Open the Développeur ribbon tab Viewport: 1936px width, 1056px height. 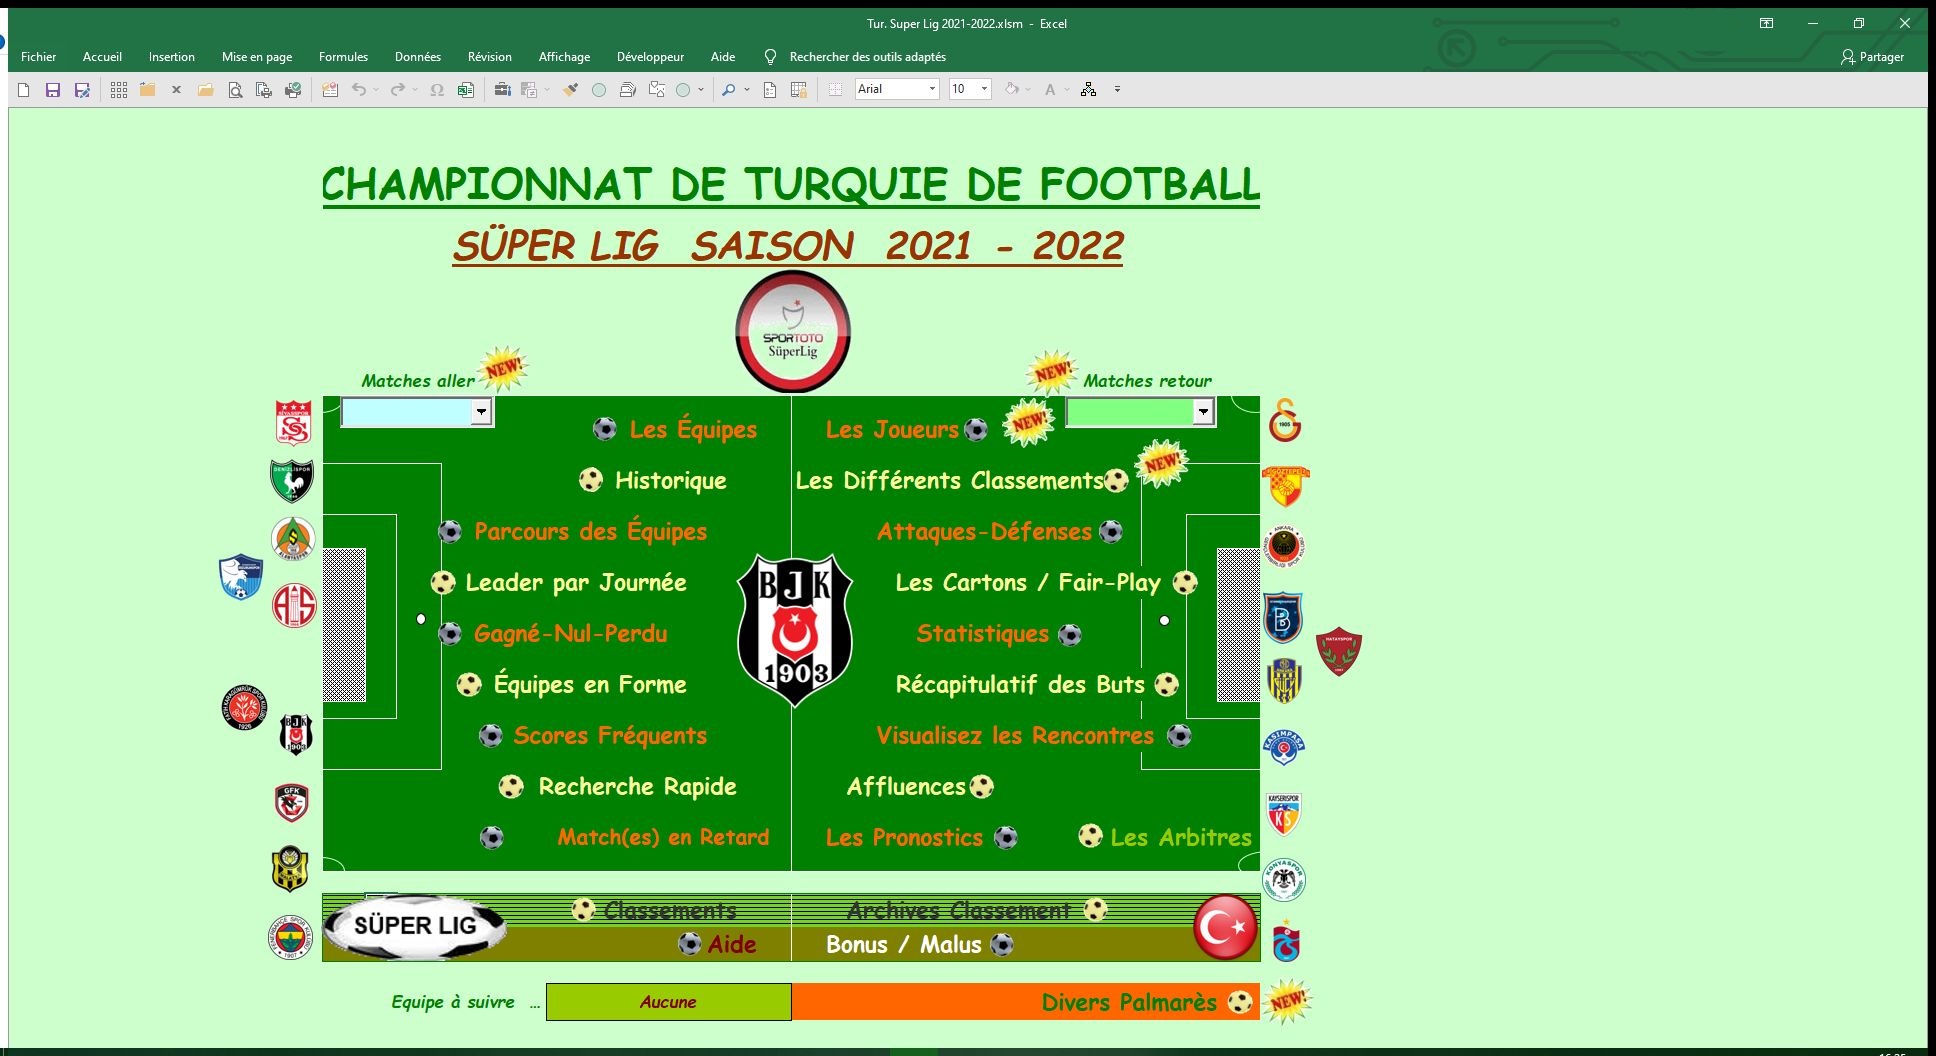[650, 57]
